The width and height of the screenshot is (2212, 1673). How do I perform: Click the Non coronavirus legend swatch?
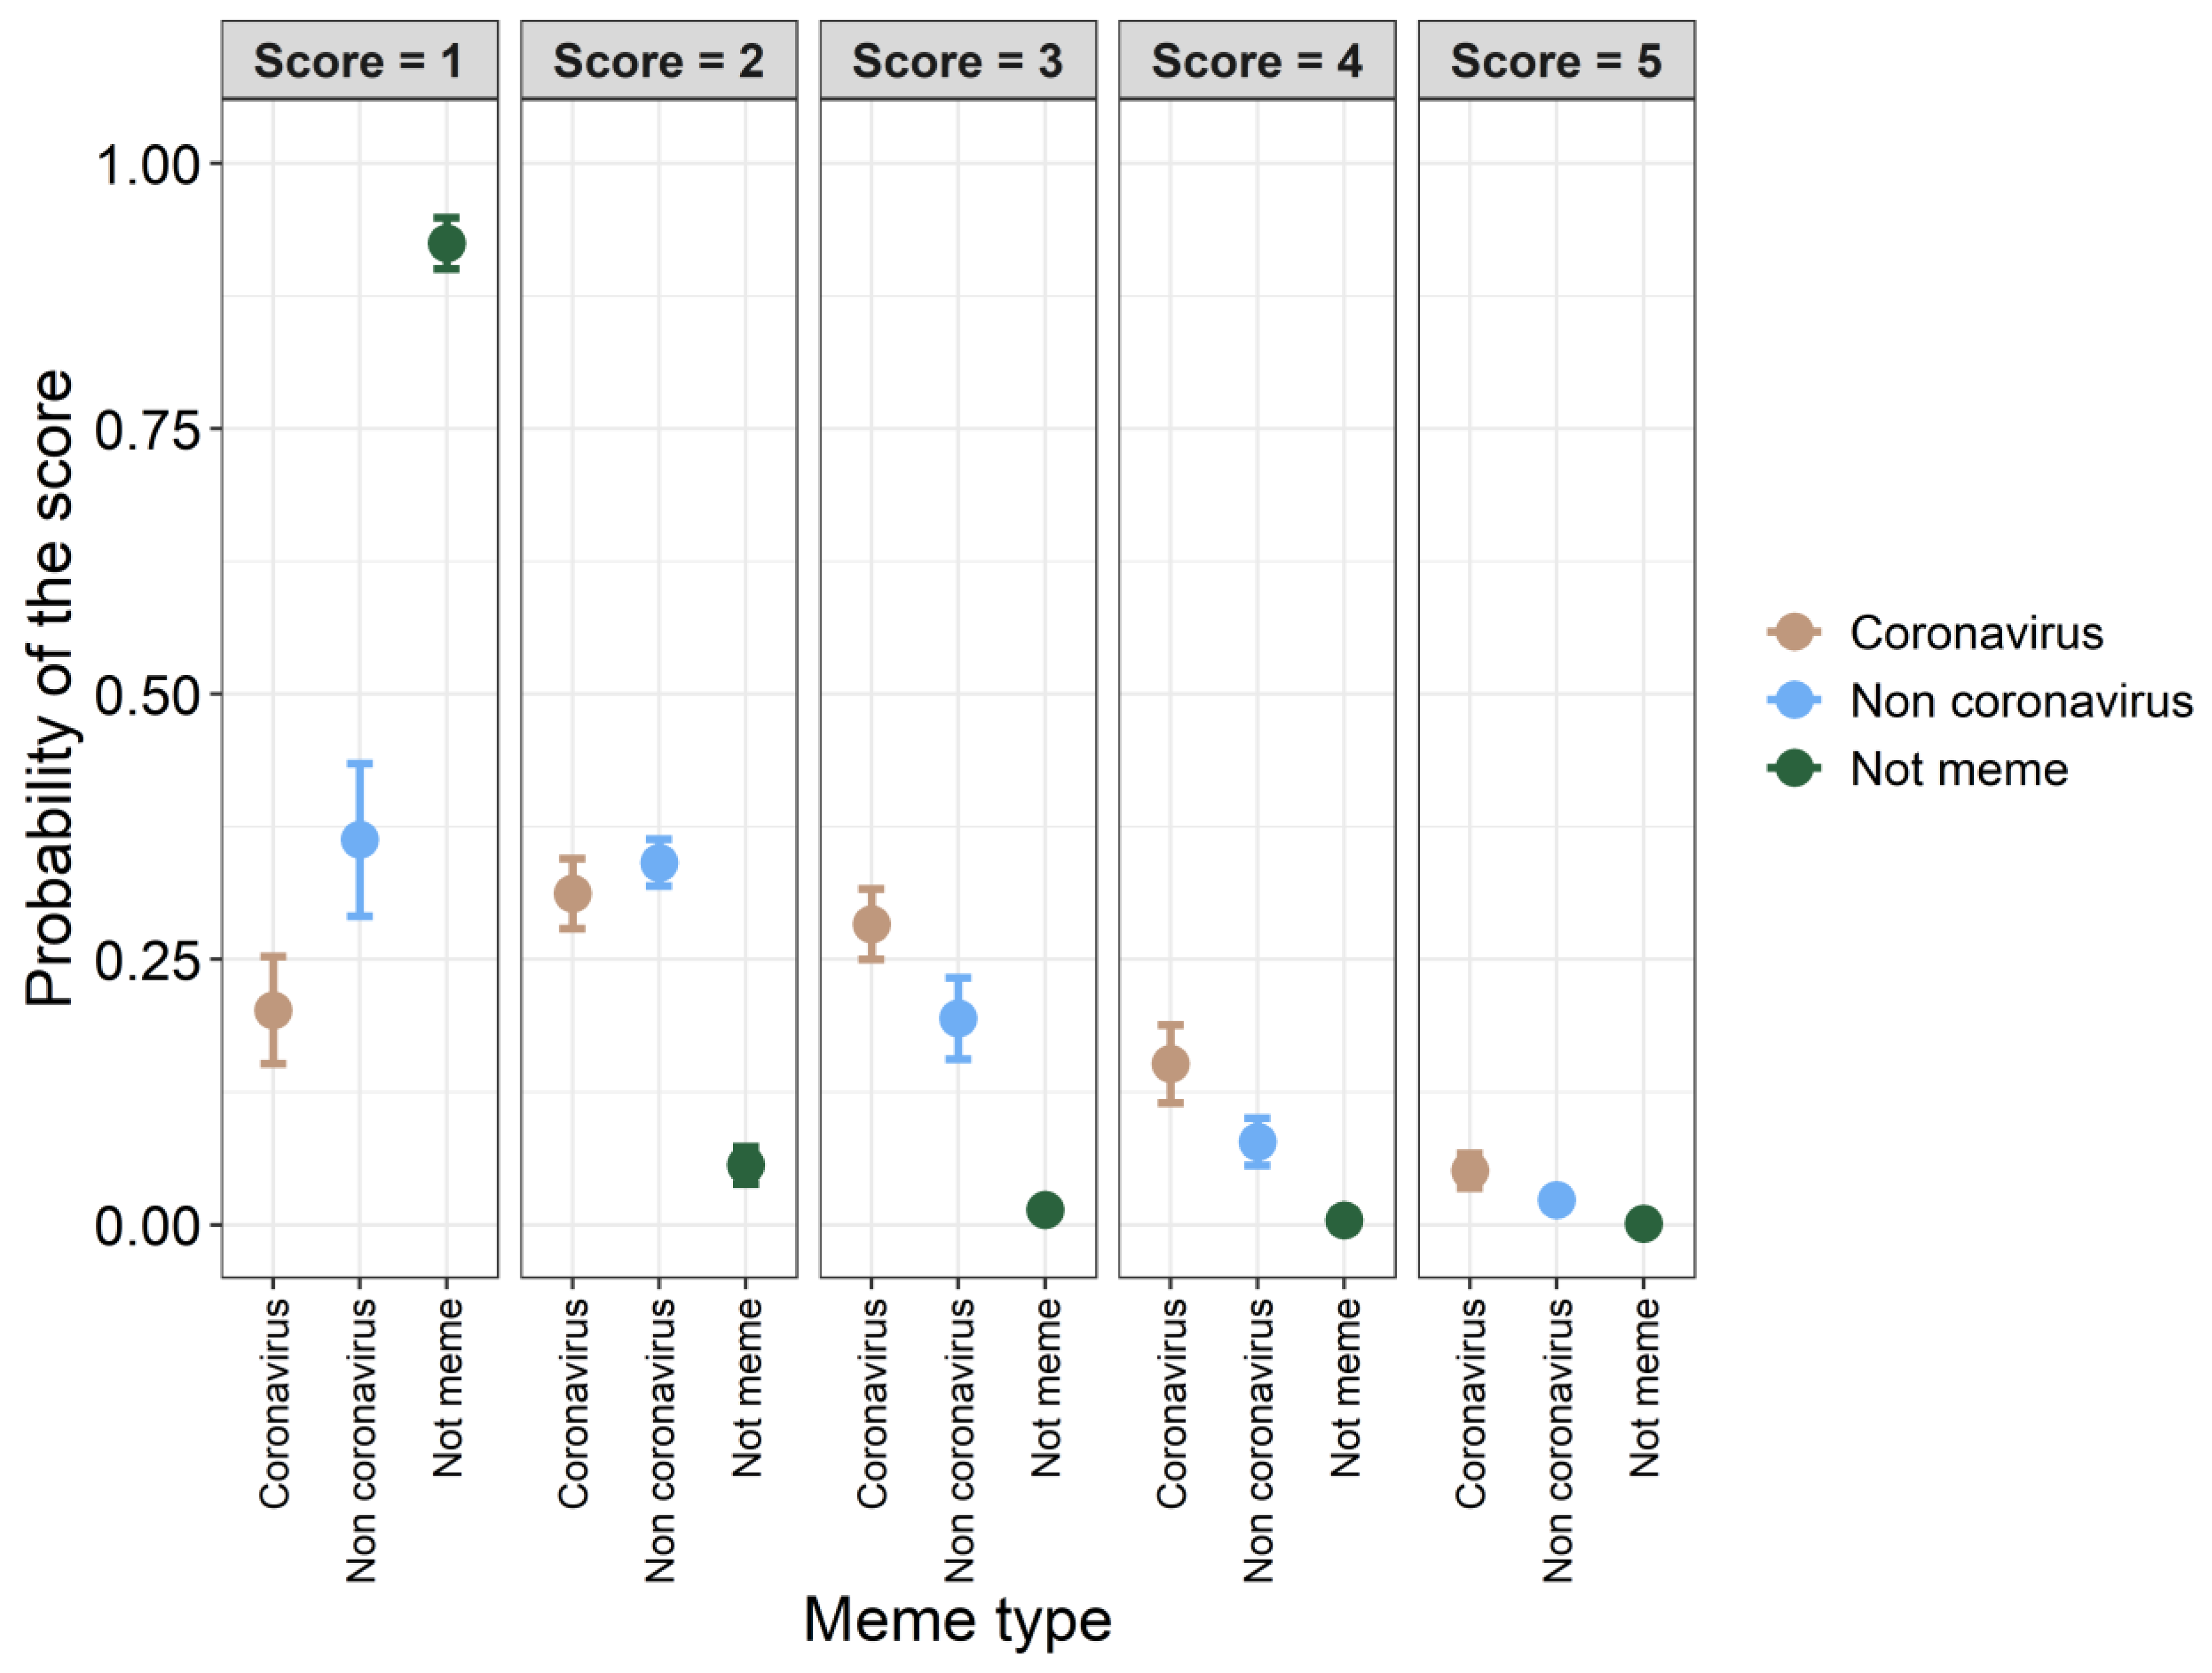tap(1794, 700)
